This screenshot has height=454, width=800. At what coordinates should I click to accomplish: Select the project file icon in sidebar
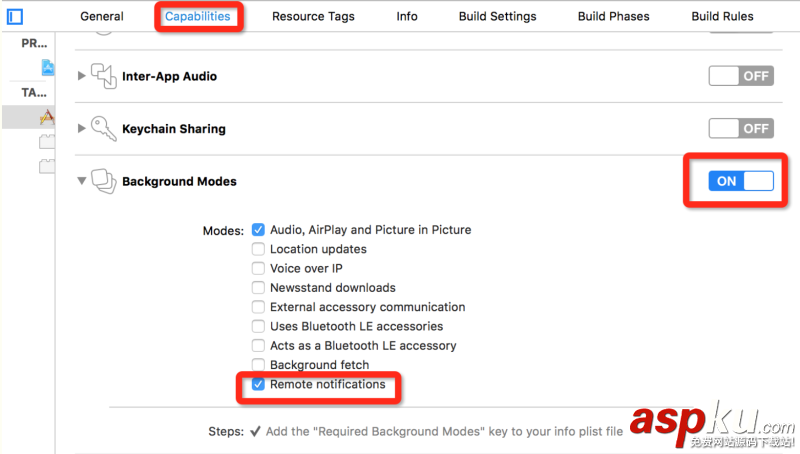click(47, 67)
